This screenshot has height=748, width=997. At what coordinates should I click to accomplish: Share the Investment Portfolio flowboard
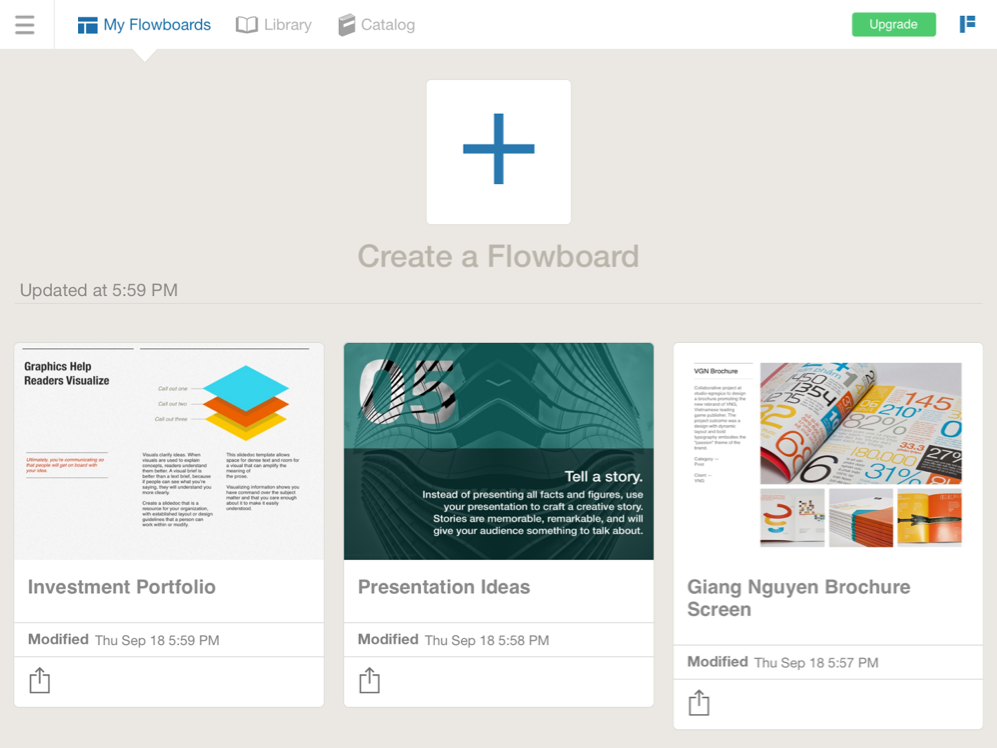pos(39,681)
